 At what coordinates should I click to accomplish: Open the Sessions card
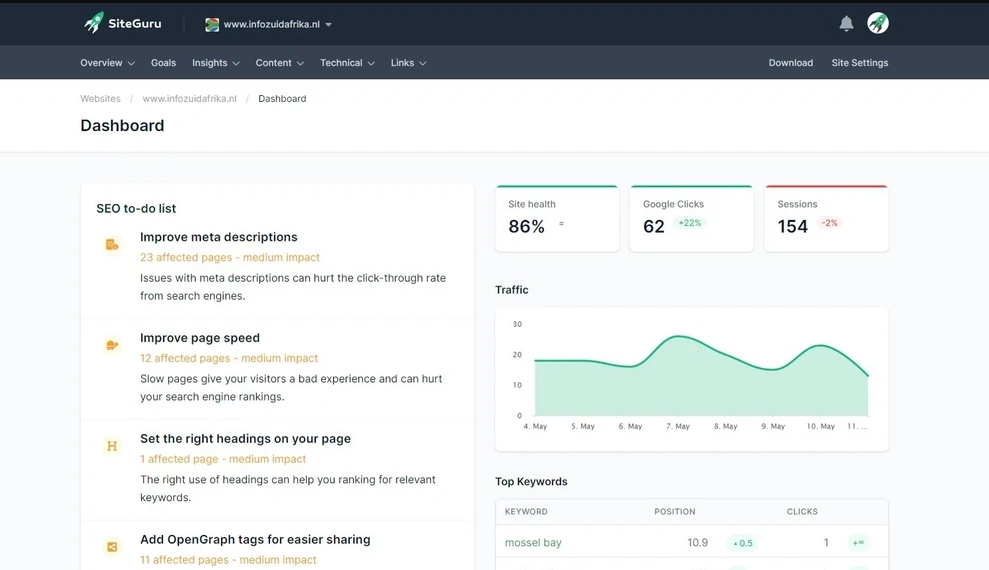[x=826, y=218]
